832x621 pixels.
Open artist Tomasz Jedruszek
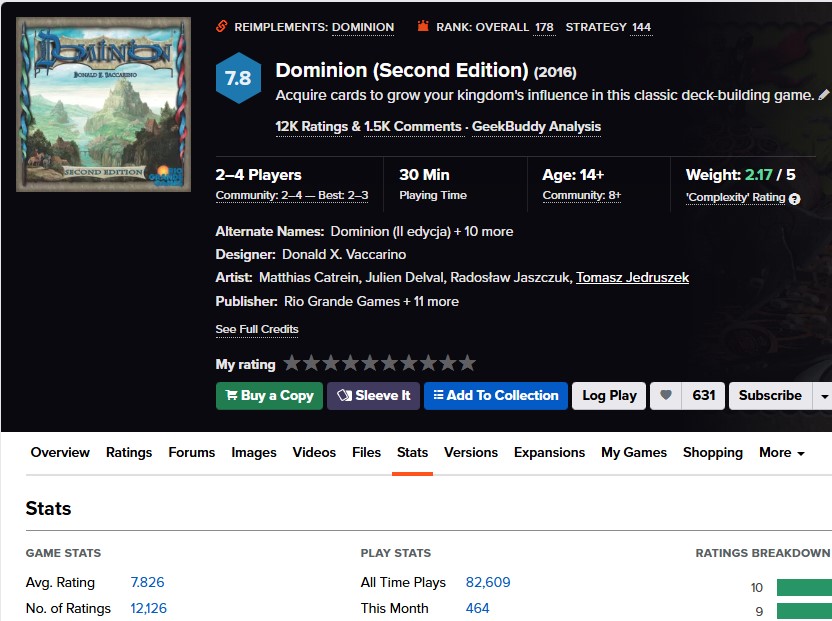(x=632, y=278)
